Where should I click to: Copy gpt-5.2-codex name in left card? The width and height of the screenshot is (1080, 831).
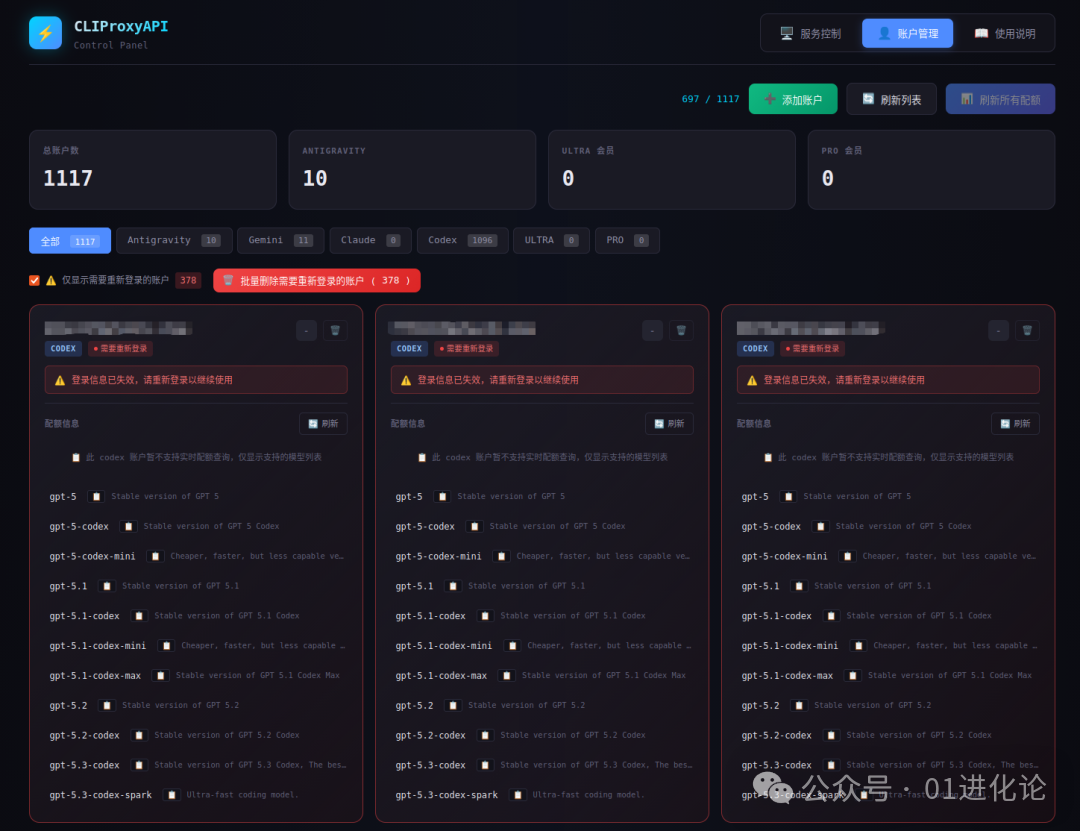point(139,736)
